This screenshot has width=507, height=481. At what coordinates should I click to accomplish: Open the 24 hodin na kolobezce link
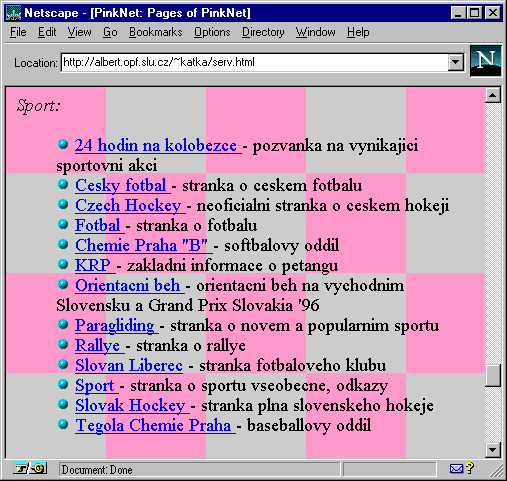click(156, 145)
